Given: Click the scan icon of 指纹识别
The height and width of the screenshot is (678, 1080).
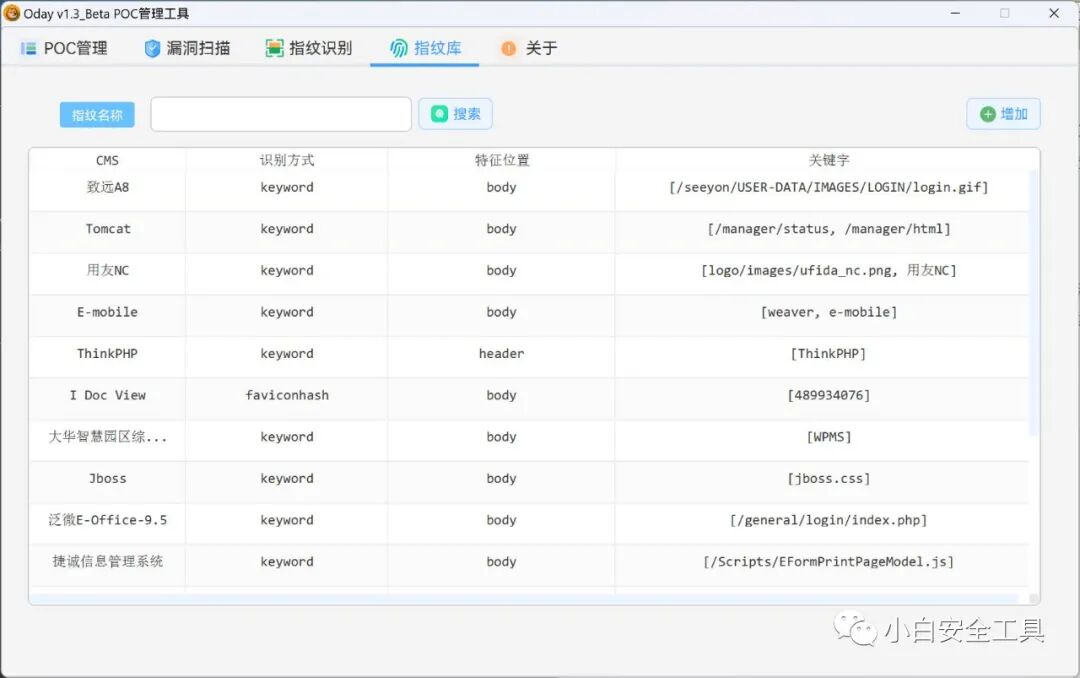Looking at the screenshot, I should [274, 48].
